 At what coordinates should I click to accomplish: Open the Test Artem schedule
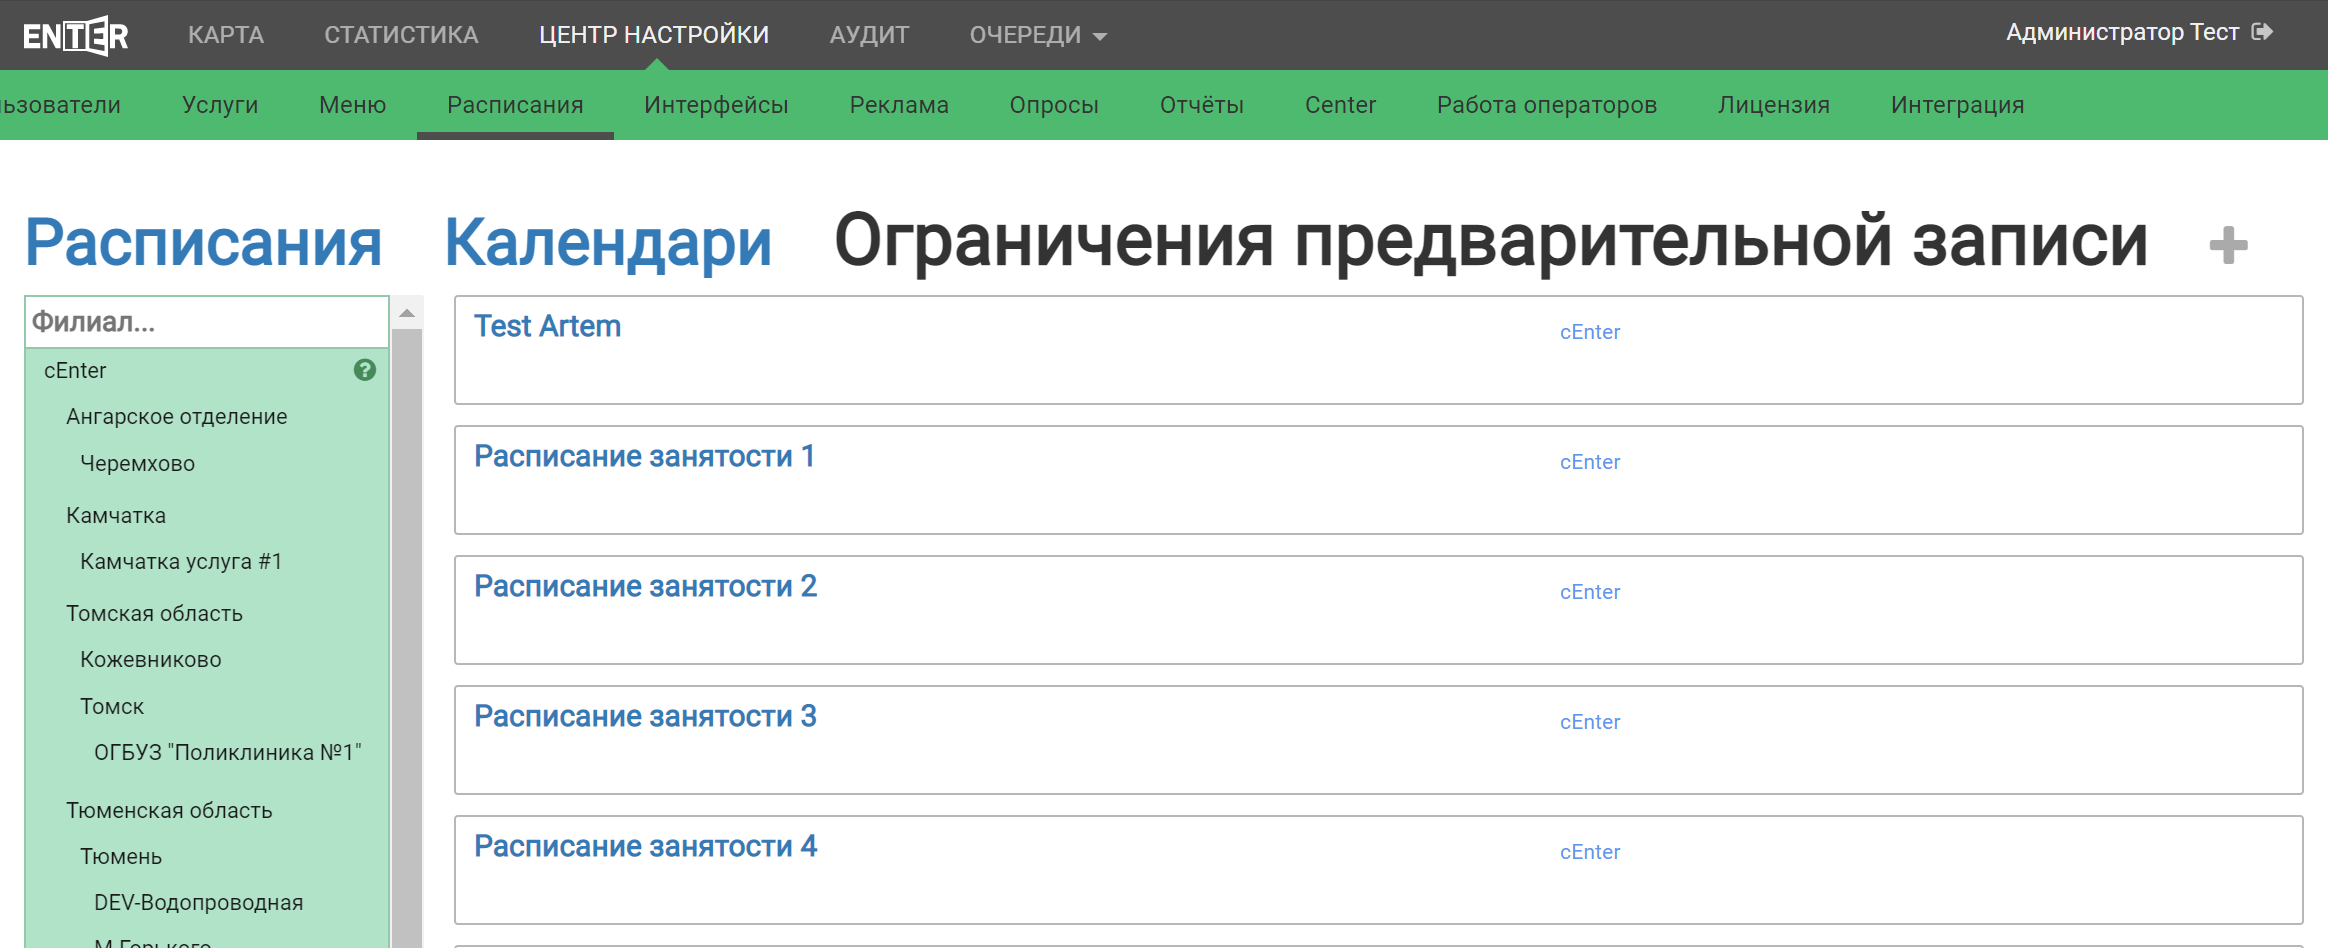[547, 326]
